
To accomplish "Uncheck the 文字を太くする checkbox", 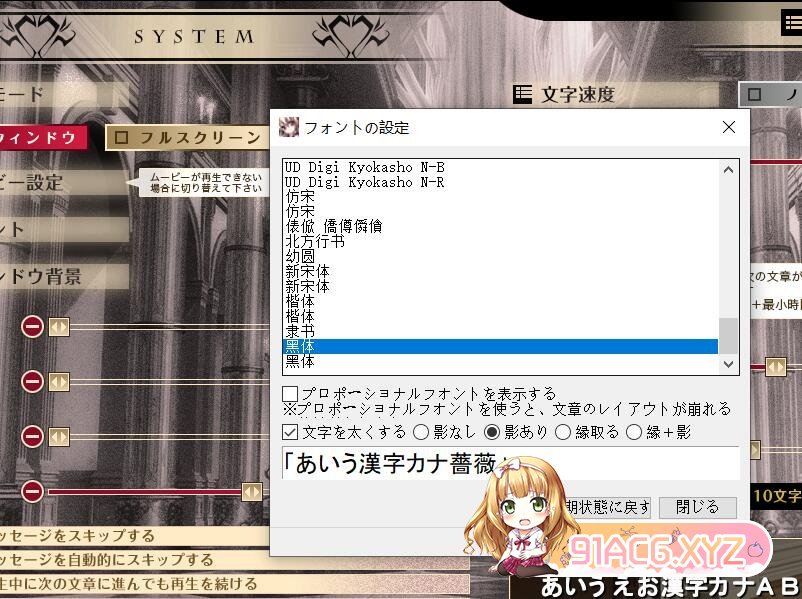I will click(x=290, y=432).
